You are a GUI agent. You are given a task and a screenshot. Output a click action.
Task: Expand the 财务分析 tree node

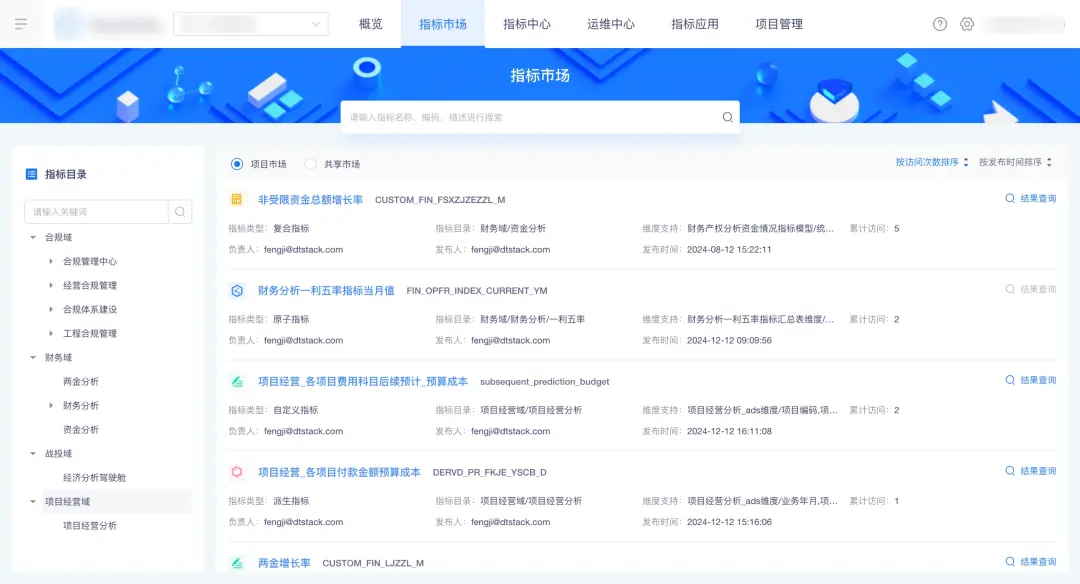tap(51, 406)
